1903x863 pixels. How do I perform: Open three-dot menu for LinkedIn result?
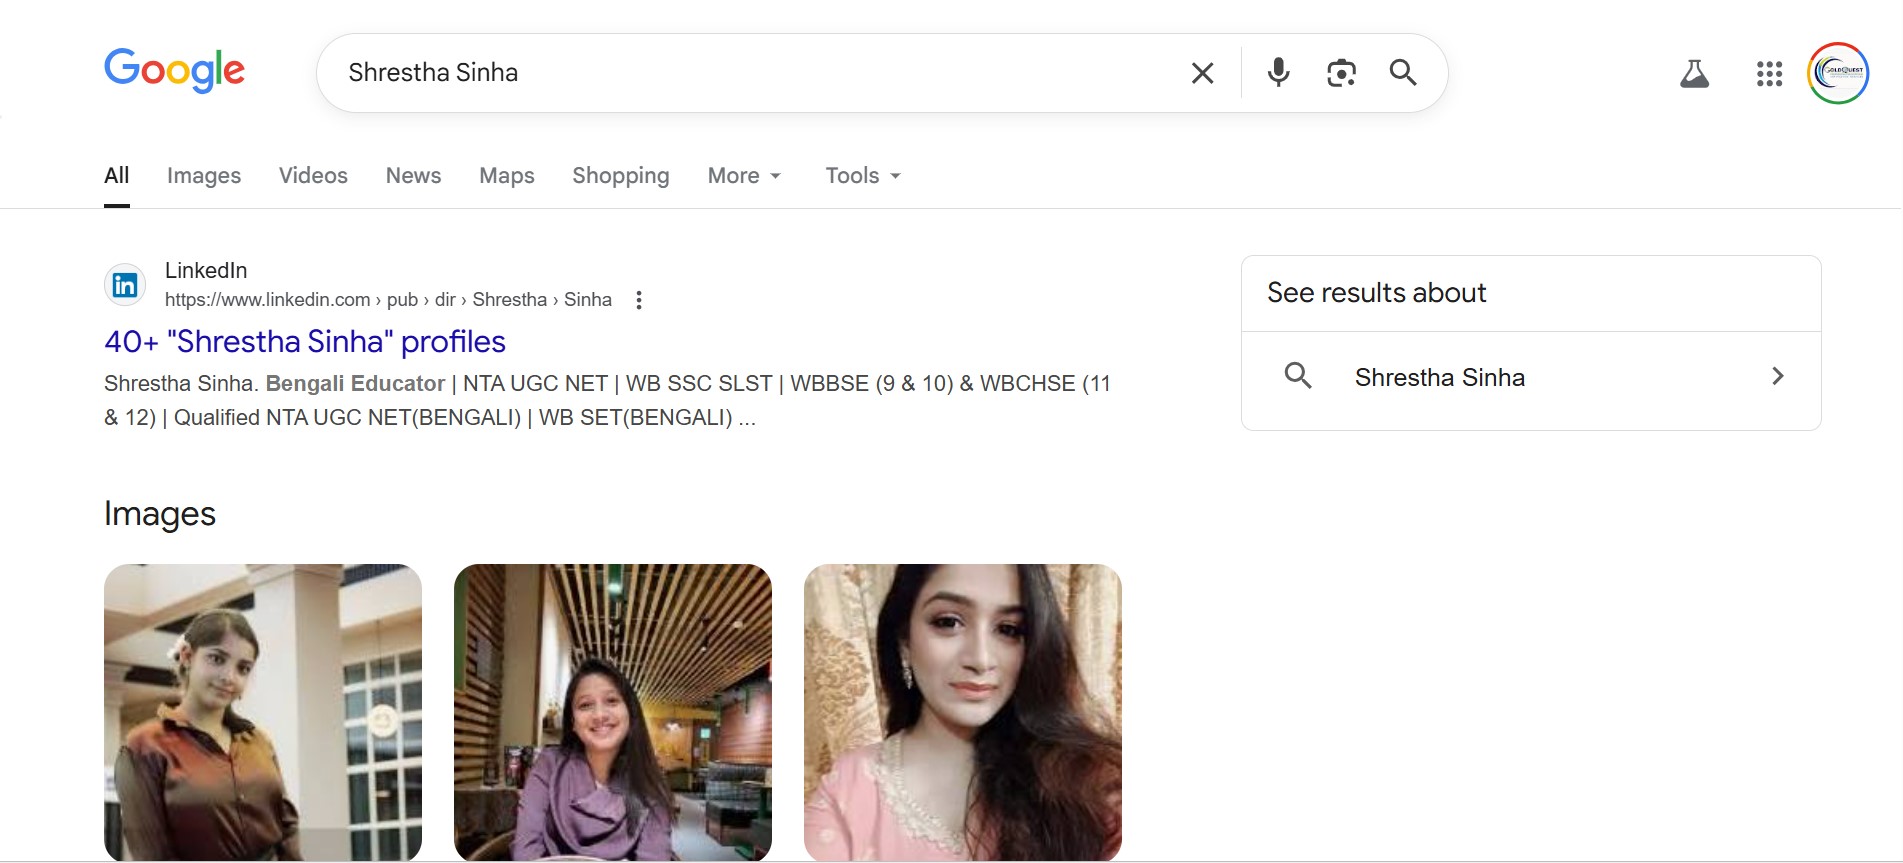click(639, 300)
